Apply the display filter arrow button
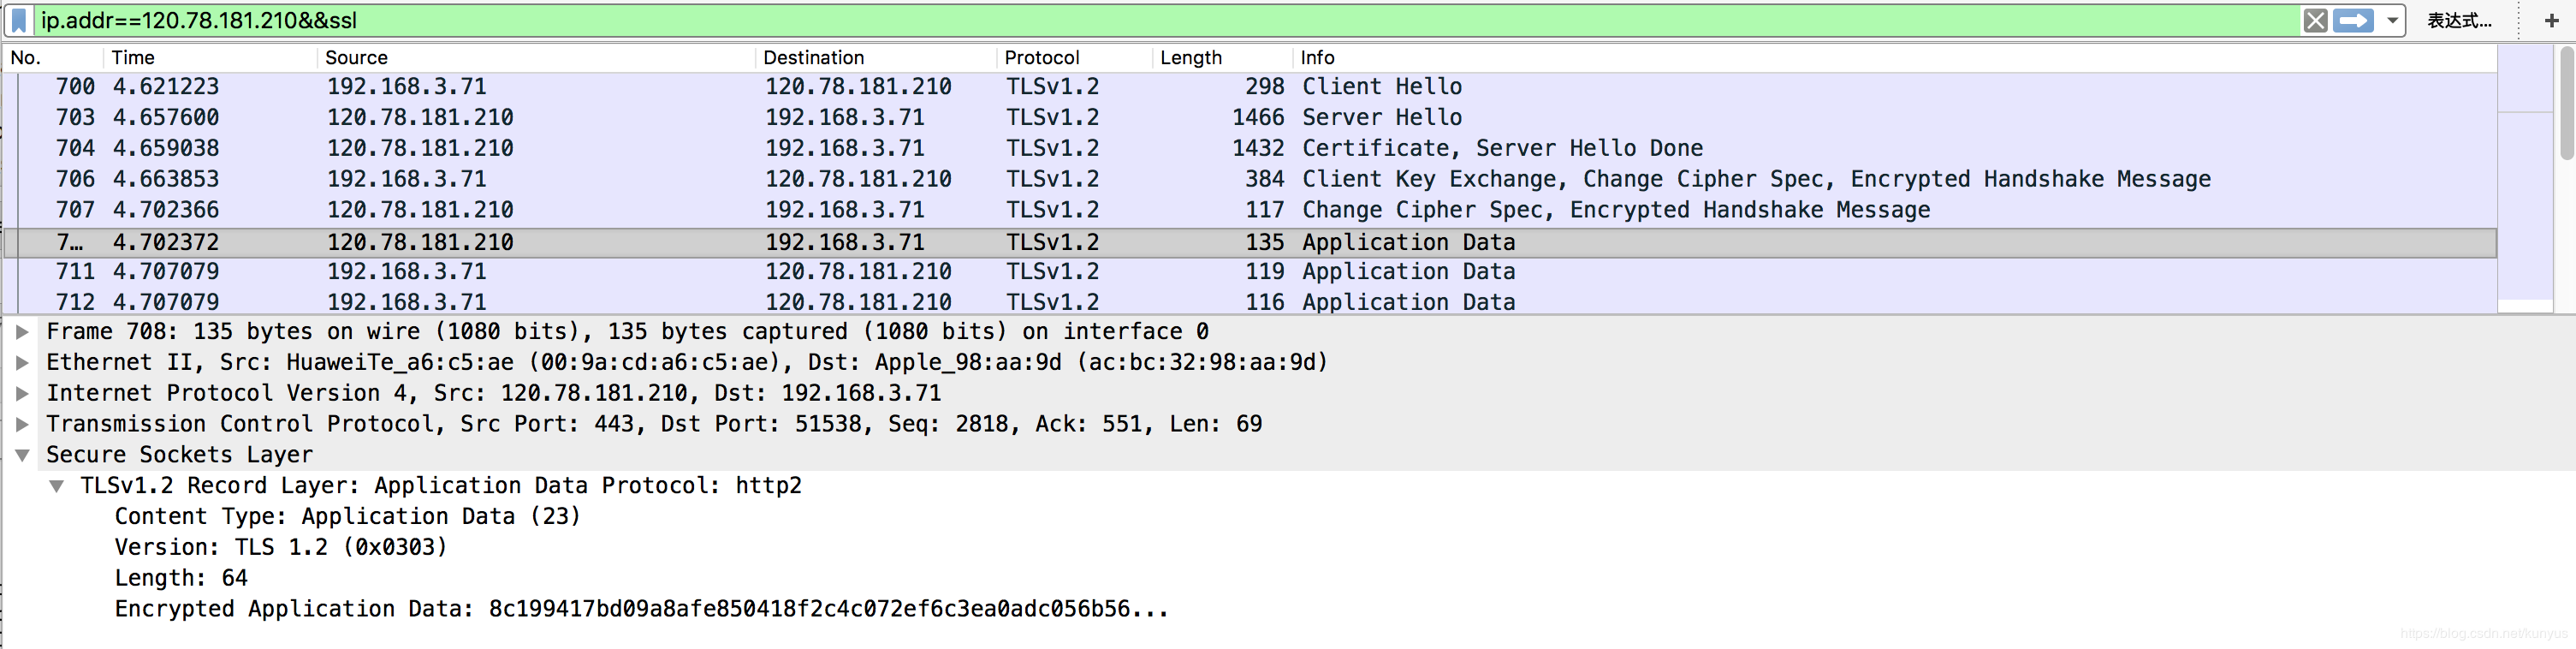 tap(2353, 21)
